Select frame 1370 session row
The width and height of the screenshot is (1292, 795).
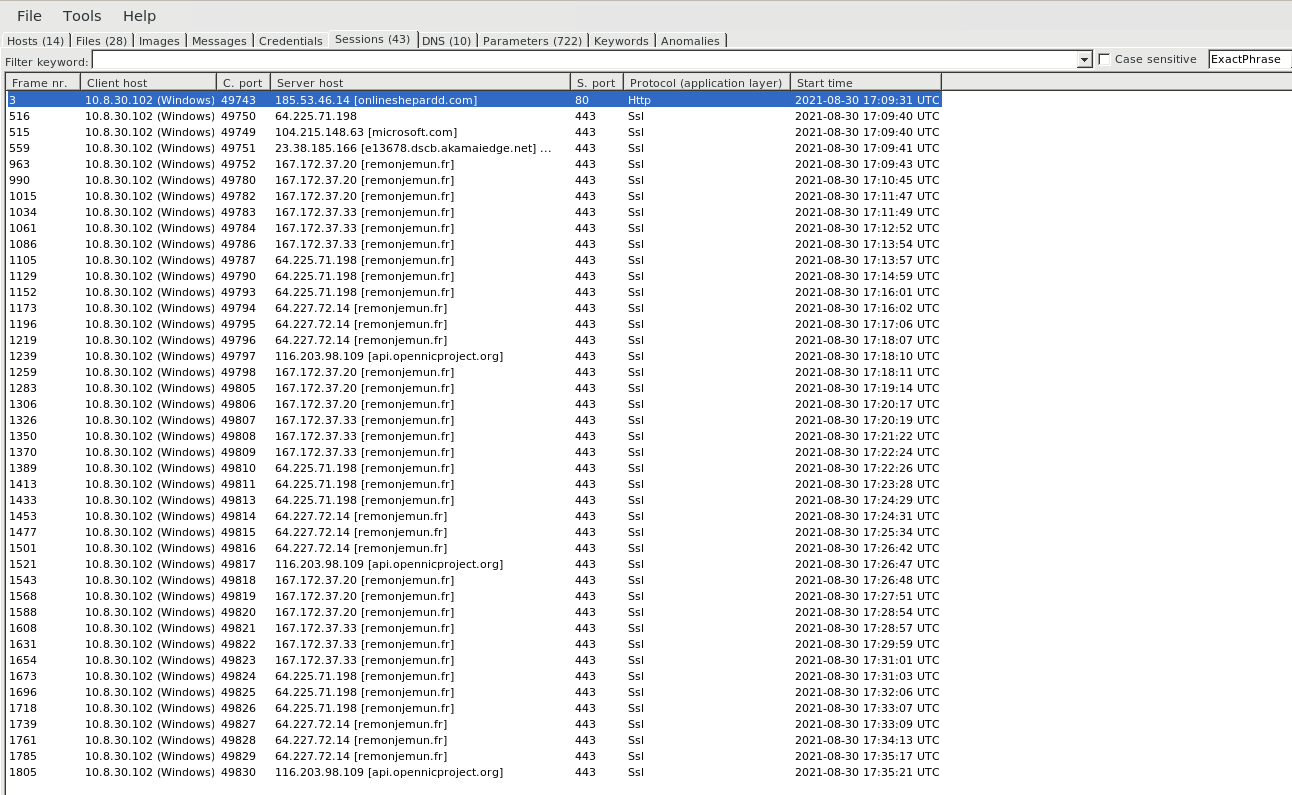click(473, 452)
